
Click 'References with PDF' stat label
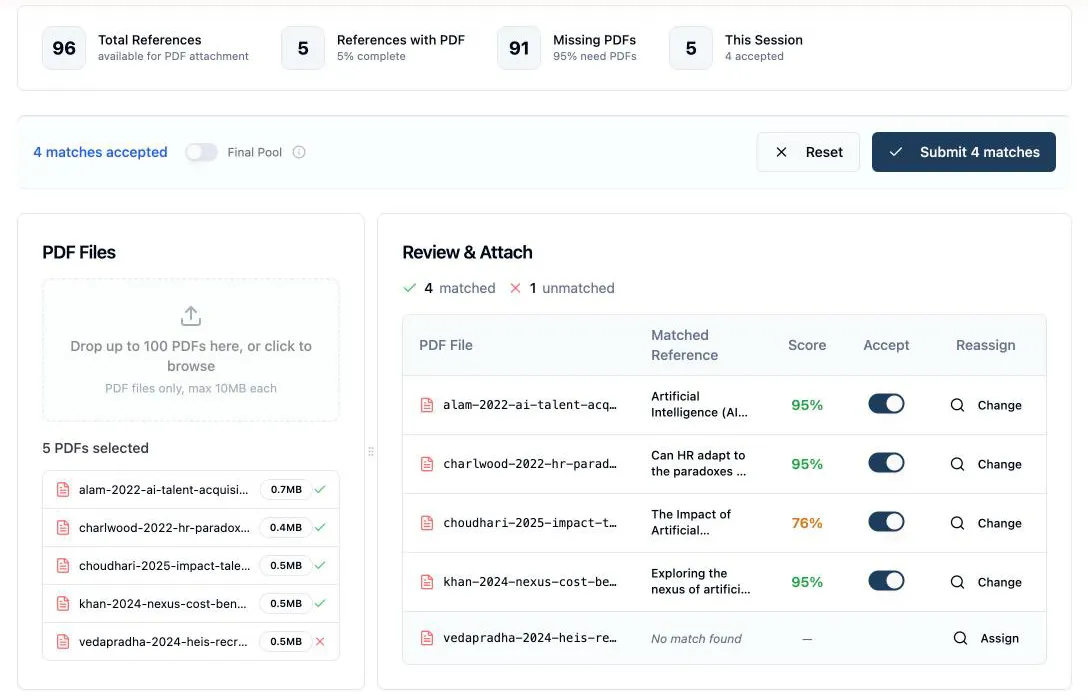point(401,40)
